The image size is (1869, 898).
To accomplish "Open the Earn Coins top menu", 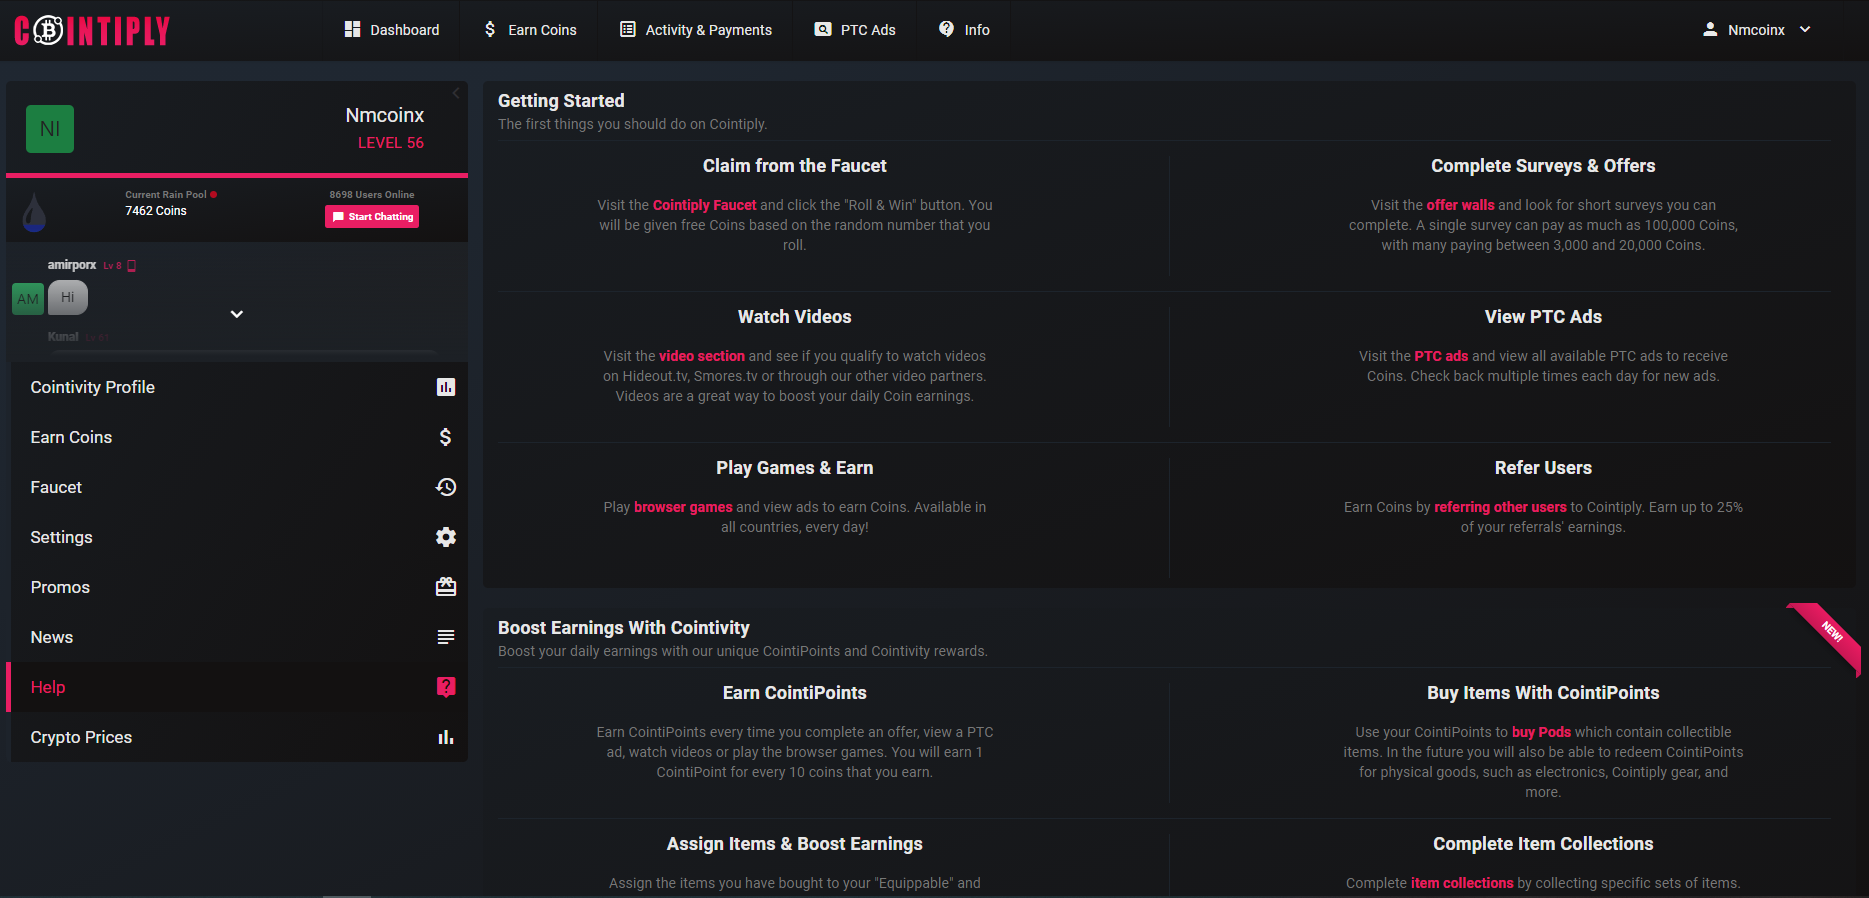I will (x=530, y=30).
